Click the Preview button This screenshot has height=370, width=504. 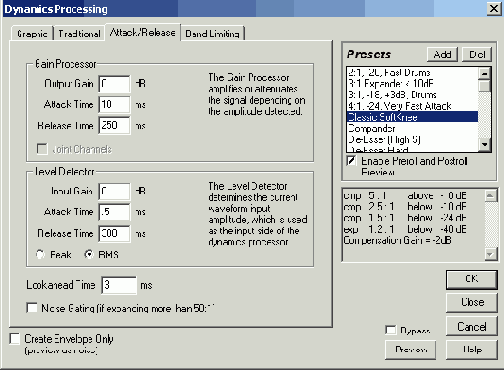click(x=410, y=349)
